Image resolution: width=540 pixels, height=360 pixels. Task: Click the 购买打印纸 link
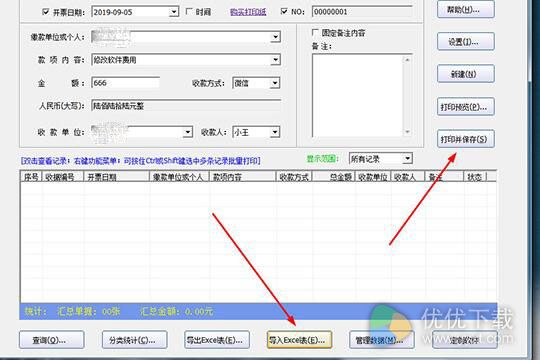(x=248, y=12)
